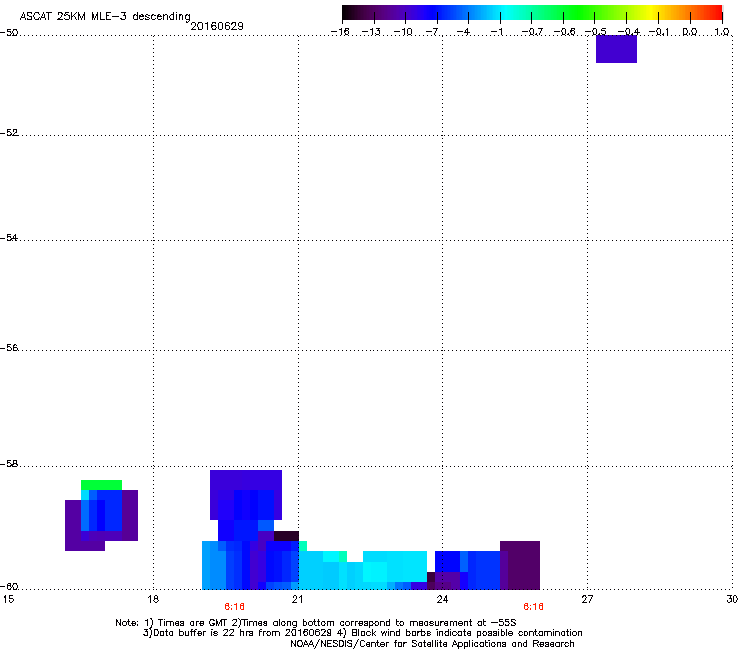Select the longitude label 24

(442, 599)
